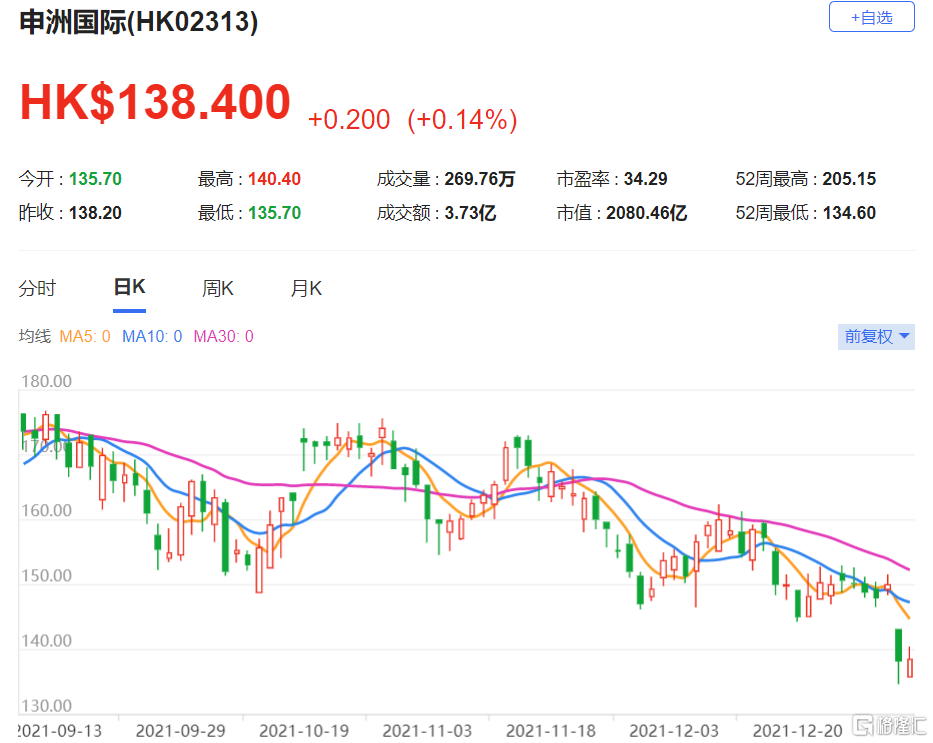Click the MA30: 0 indicator label
This screenshot has height=743, width=933.
pos(224,337)
